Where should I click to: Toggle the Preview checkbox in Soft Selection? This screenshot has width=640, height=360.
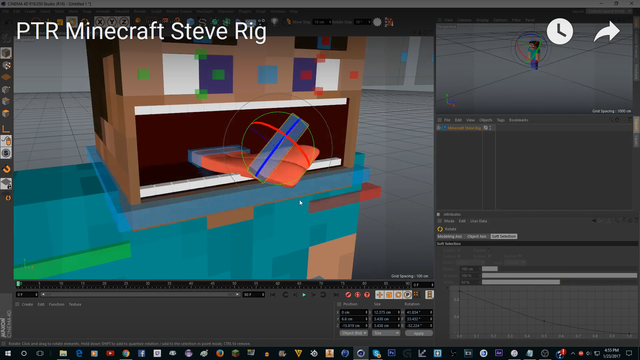pyautogui.click(x=489, y=250)
